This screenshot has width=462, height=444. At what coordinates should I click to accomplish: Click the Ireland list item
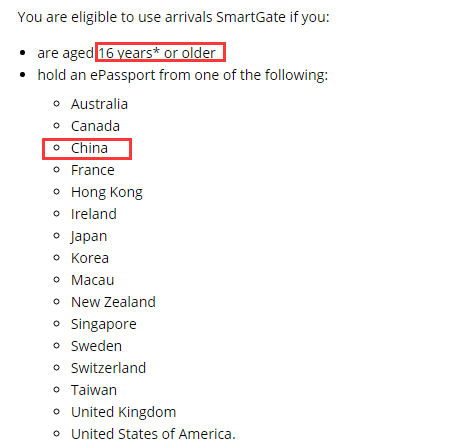pos(94,214)
